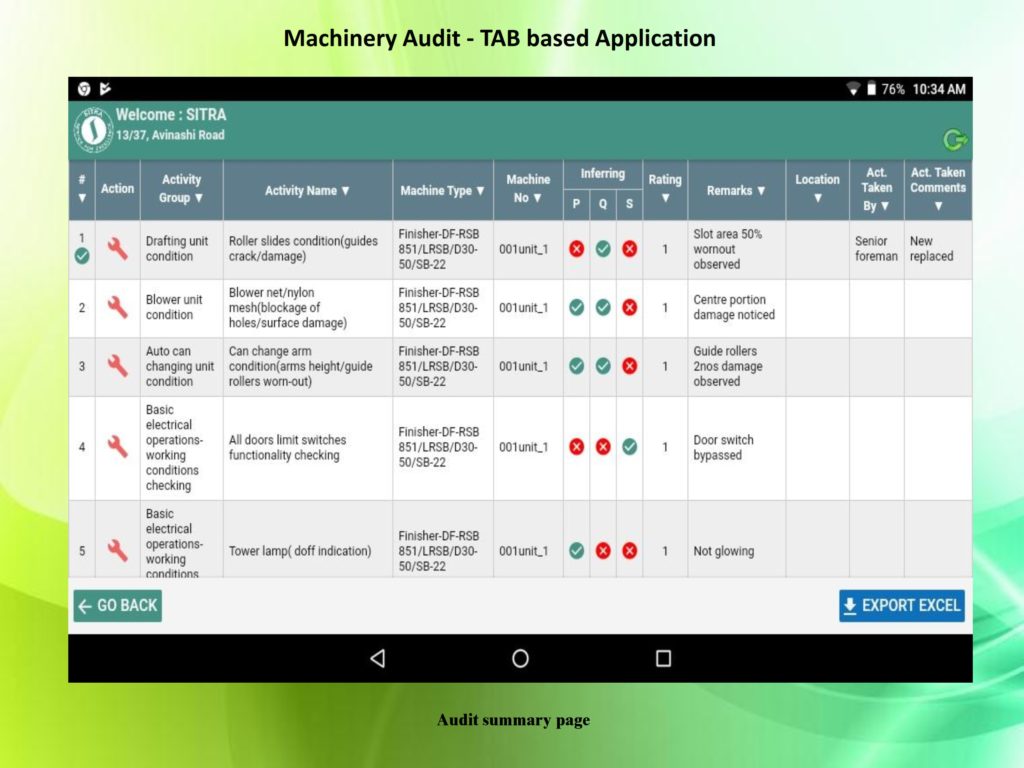
Task: Toggle S status in Auto can changing row
Action: coord(630,366)
